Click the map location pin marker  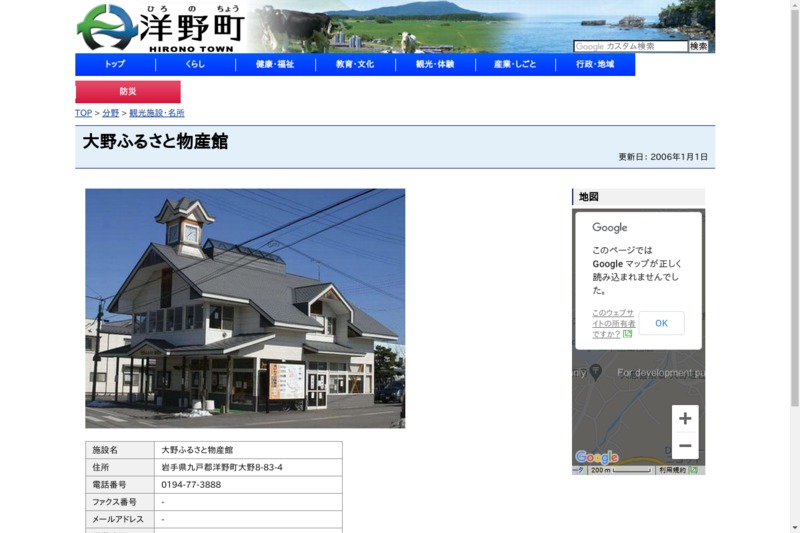tap(596, 372)
